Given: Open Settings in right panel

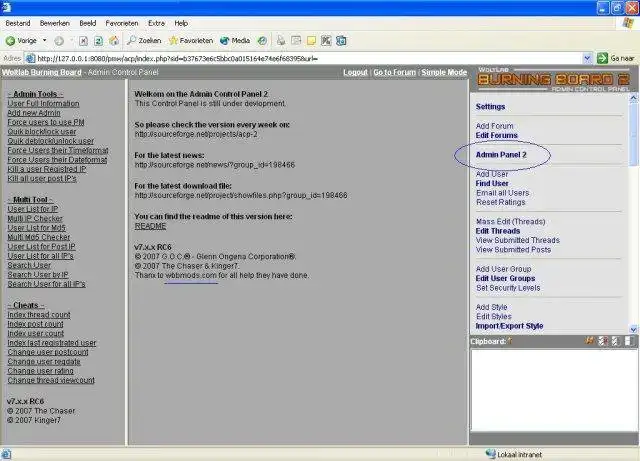Looking at the screenshot, I should coord(490,107).
